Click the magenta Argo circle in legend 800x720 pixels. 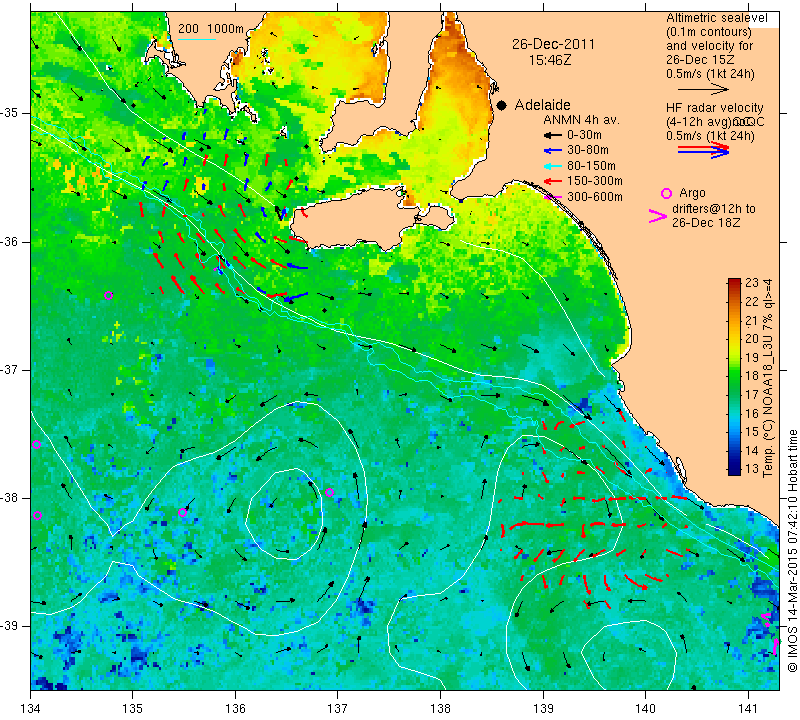666,193
